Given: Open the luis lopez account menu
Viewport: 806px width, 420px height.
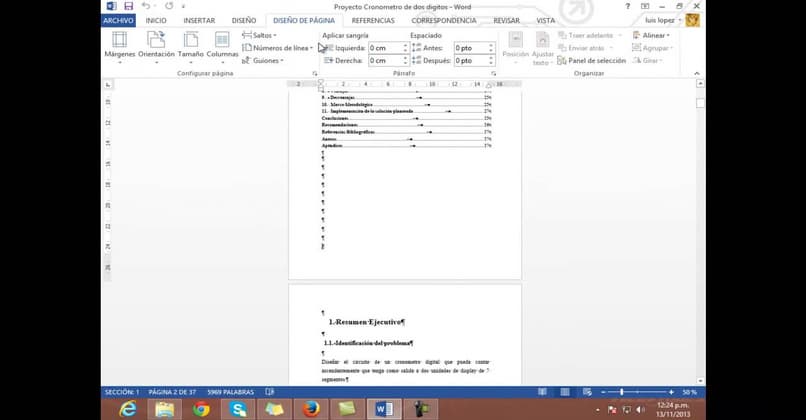Looking at the screenshot, I should coord(663,21).
